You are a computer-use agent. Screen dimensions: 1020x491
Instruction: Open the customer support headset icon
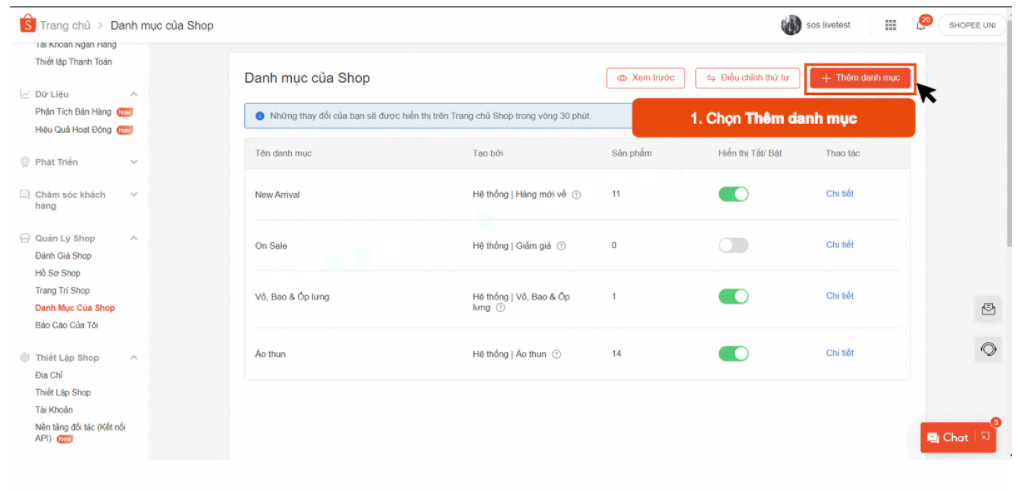tap(988, 350)
